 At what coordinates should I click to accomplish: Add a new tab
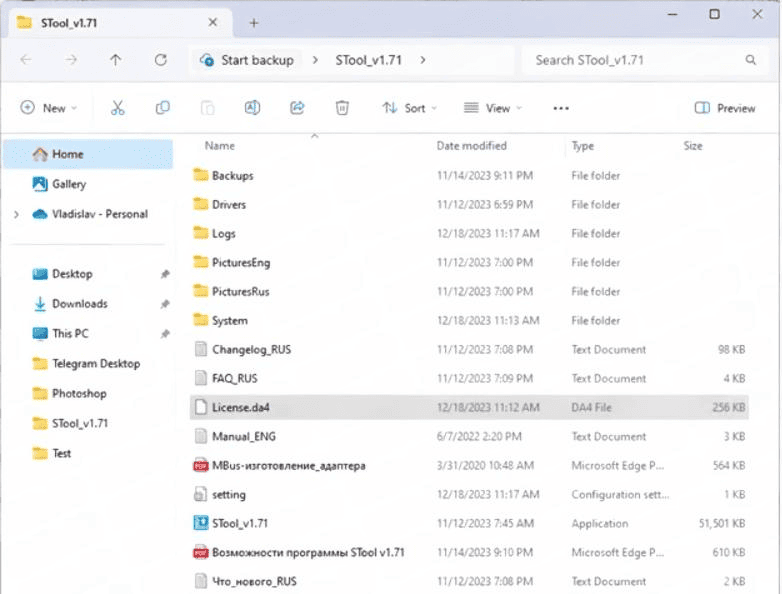point(254,22)
